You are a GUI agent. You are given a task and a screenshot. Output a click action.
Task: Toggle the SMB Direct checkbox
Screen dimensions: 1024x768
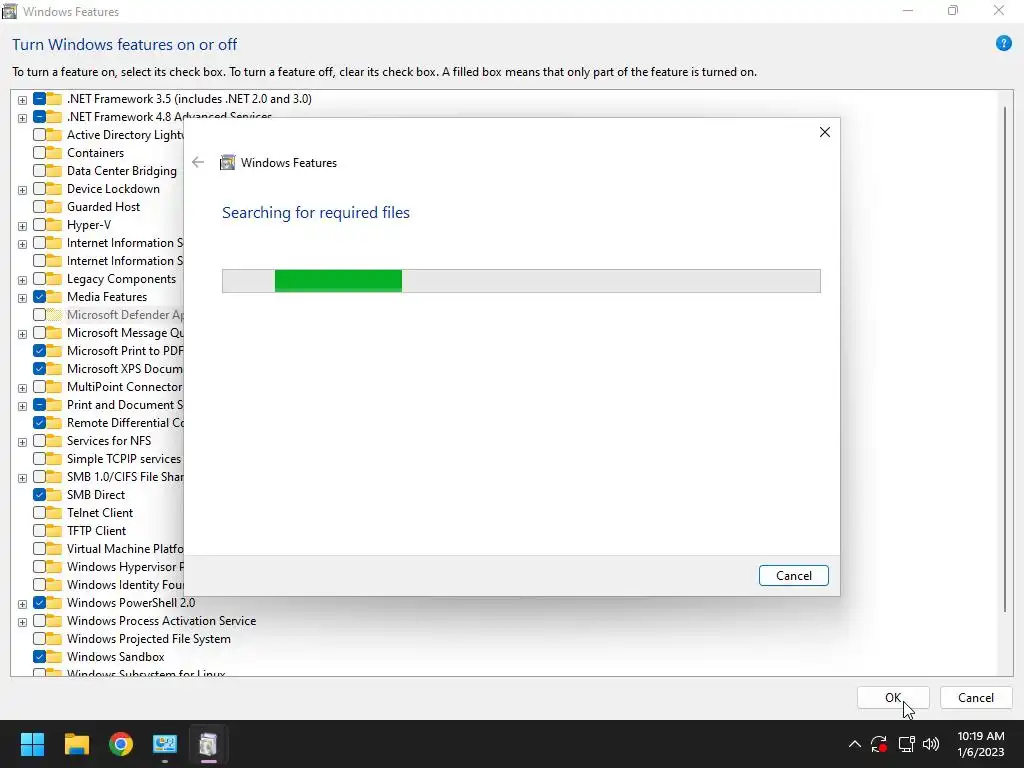click(x=39, y=495)
